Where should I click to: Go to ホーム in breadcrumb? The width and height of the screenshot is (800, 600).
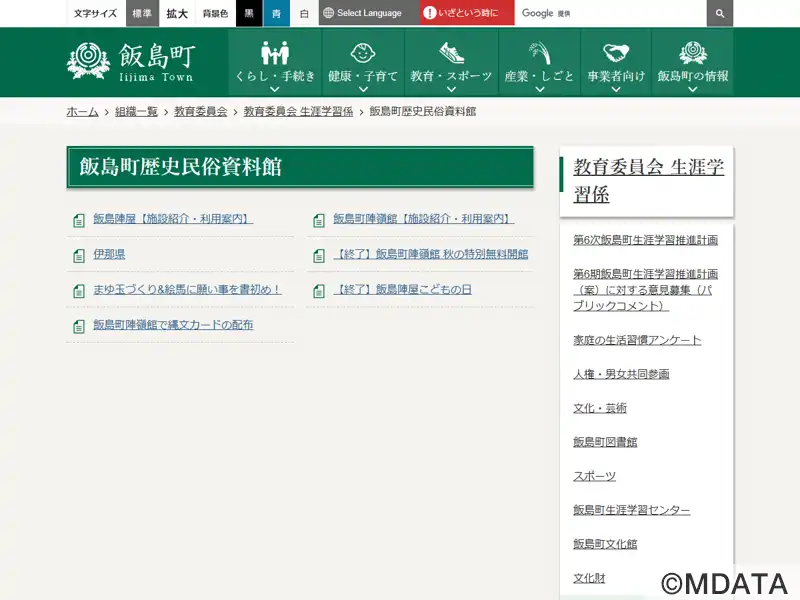point(82,111)
